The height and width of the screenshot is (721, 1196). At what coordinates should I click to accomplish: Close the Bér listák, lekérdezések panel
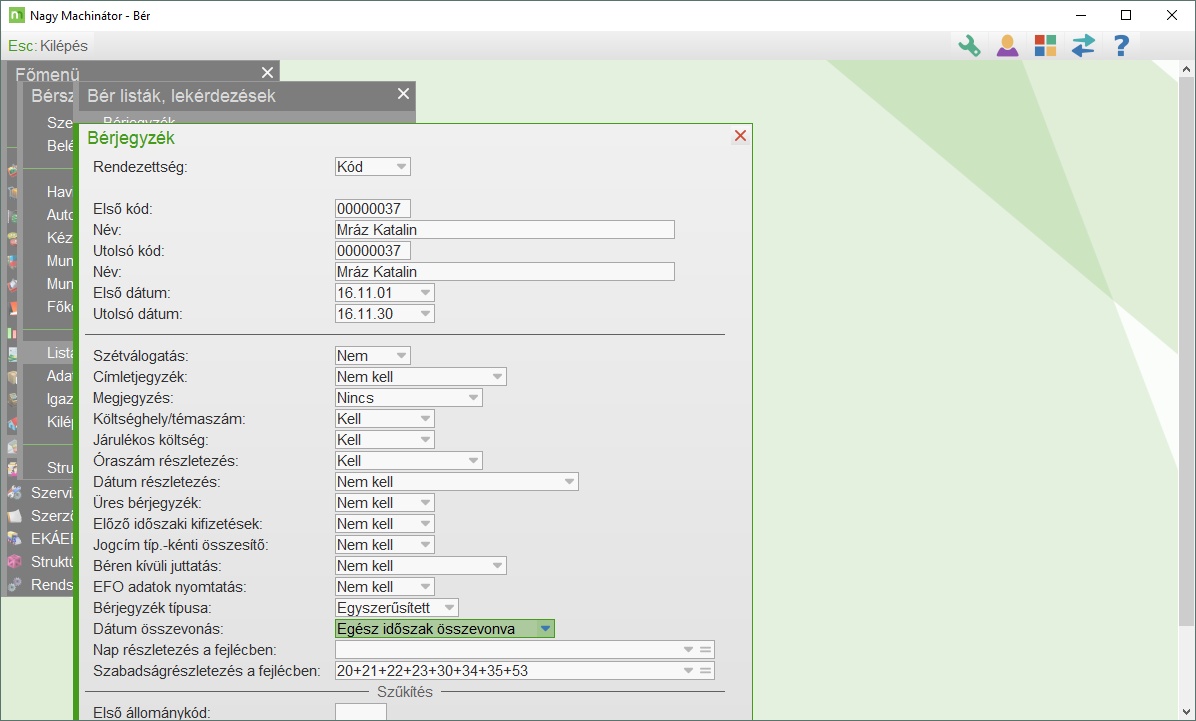[403, 94]
